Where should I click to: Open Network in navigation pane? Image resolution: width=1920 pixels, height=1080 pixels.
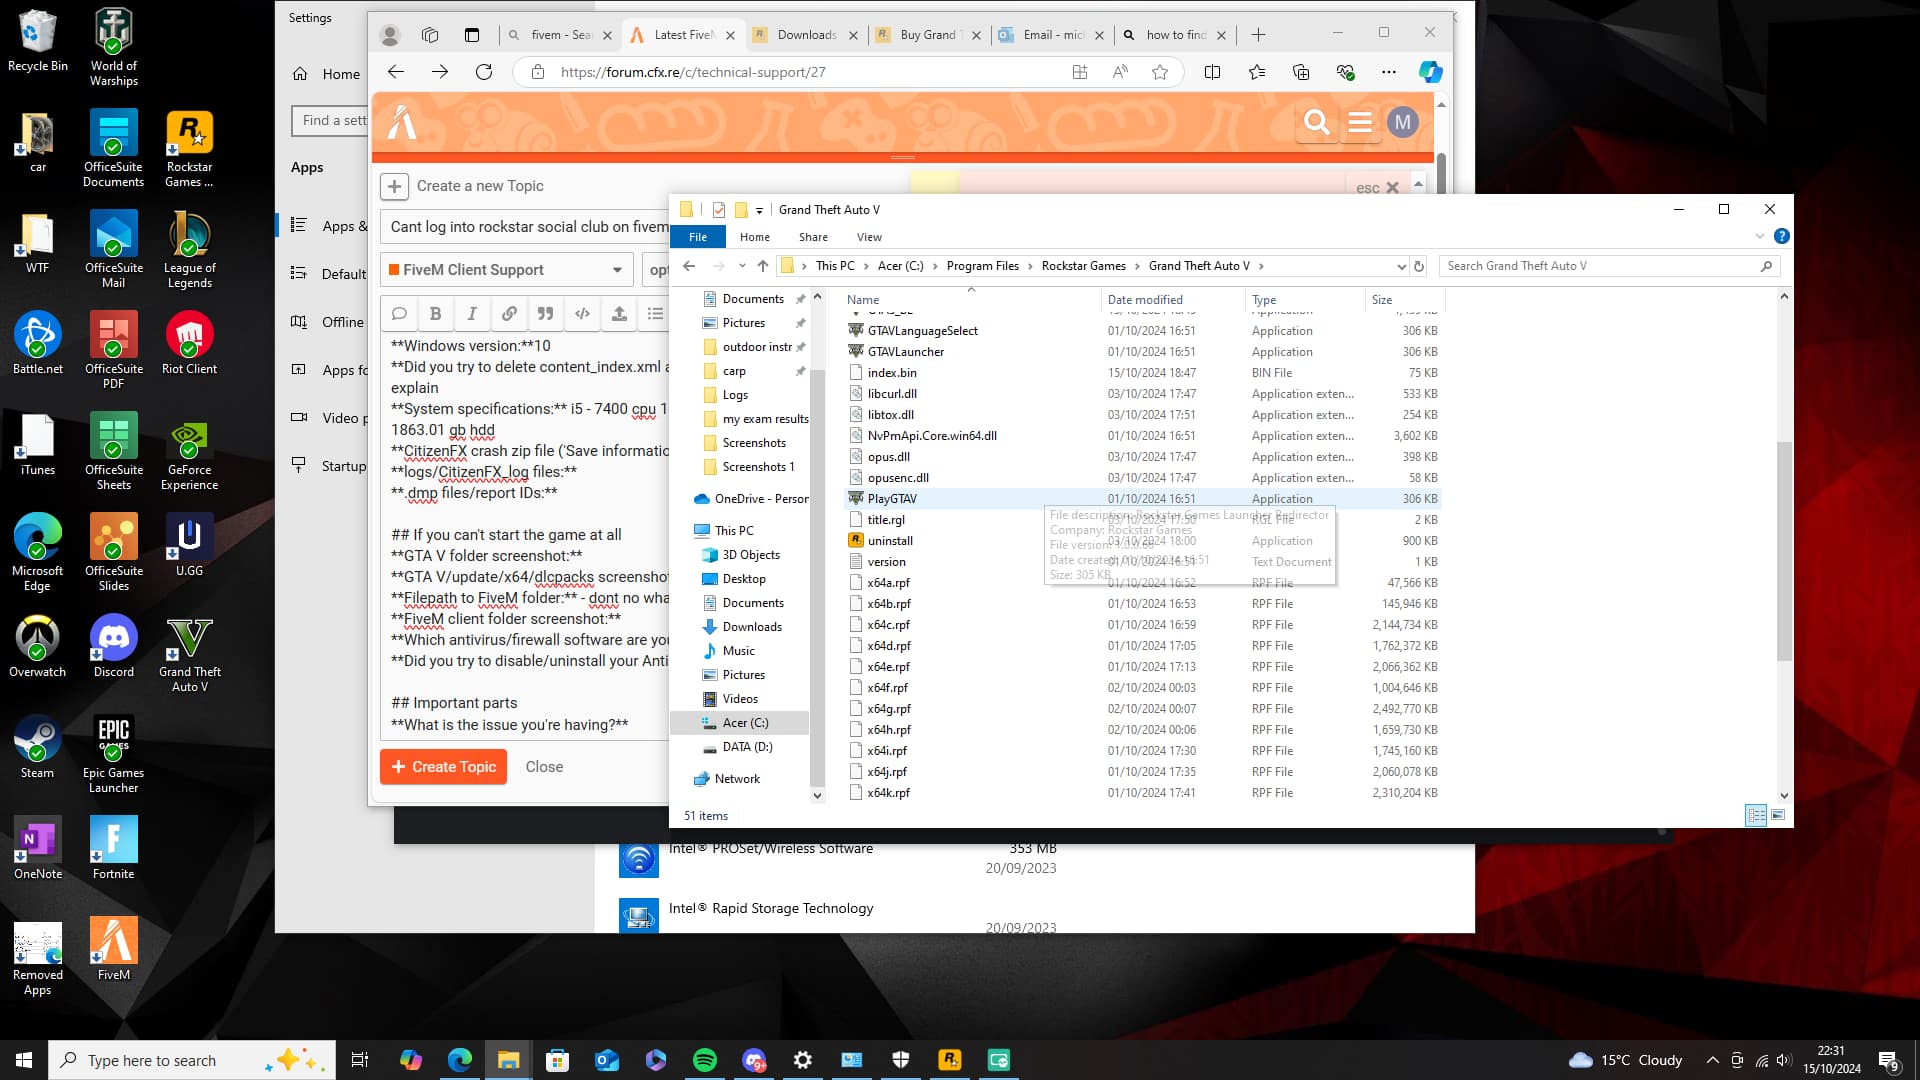click(737, 779)
